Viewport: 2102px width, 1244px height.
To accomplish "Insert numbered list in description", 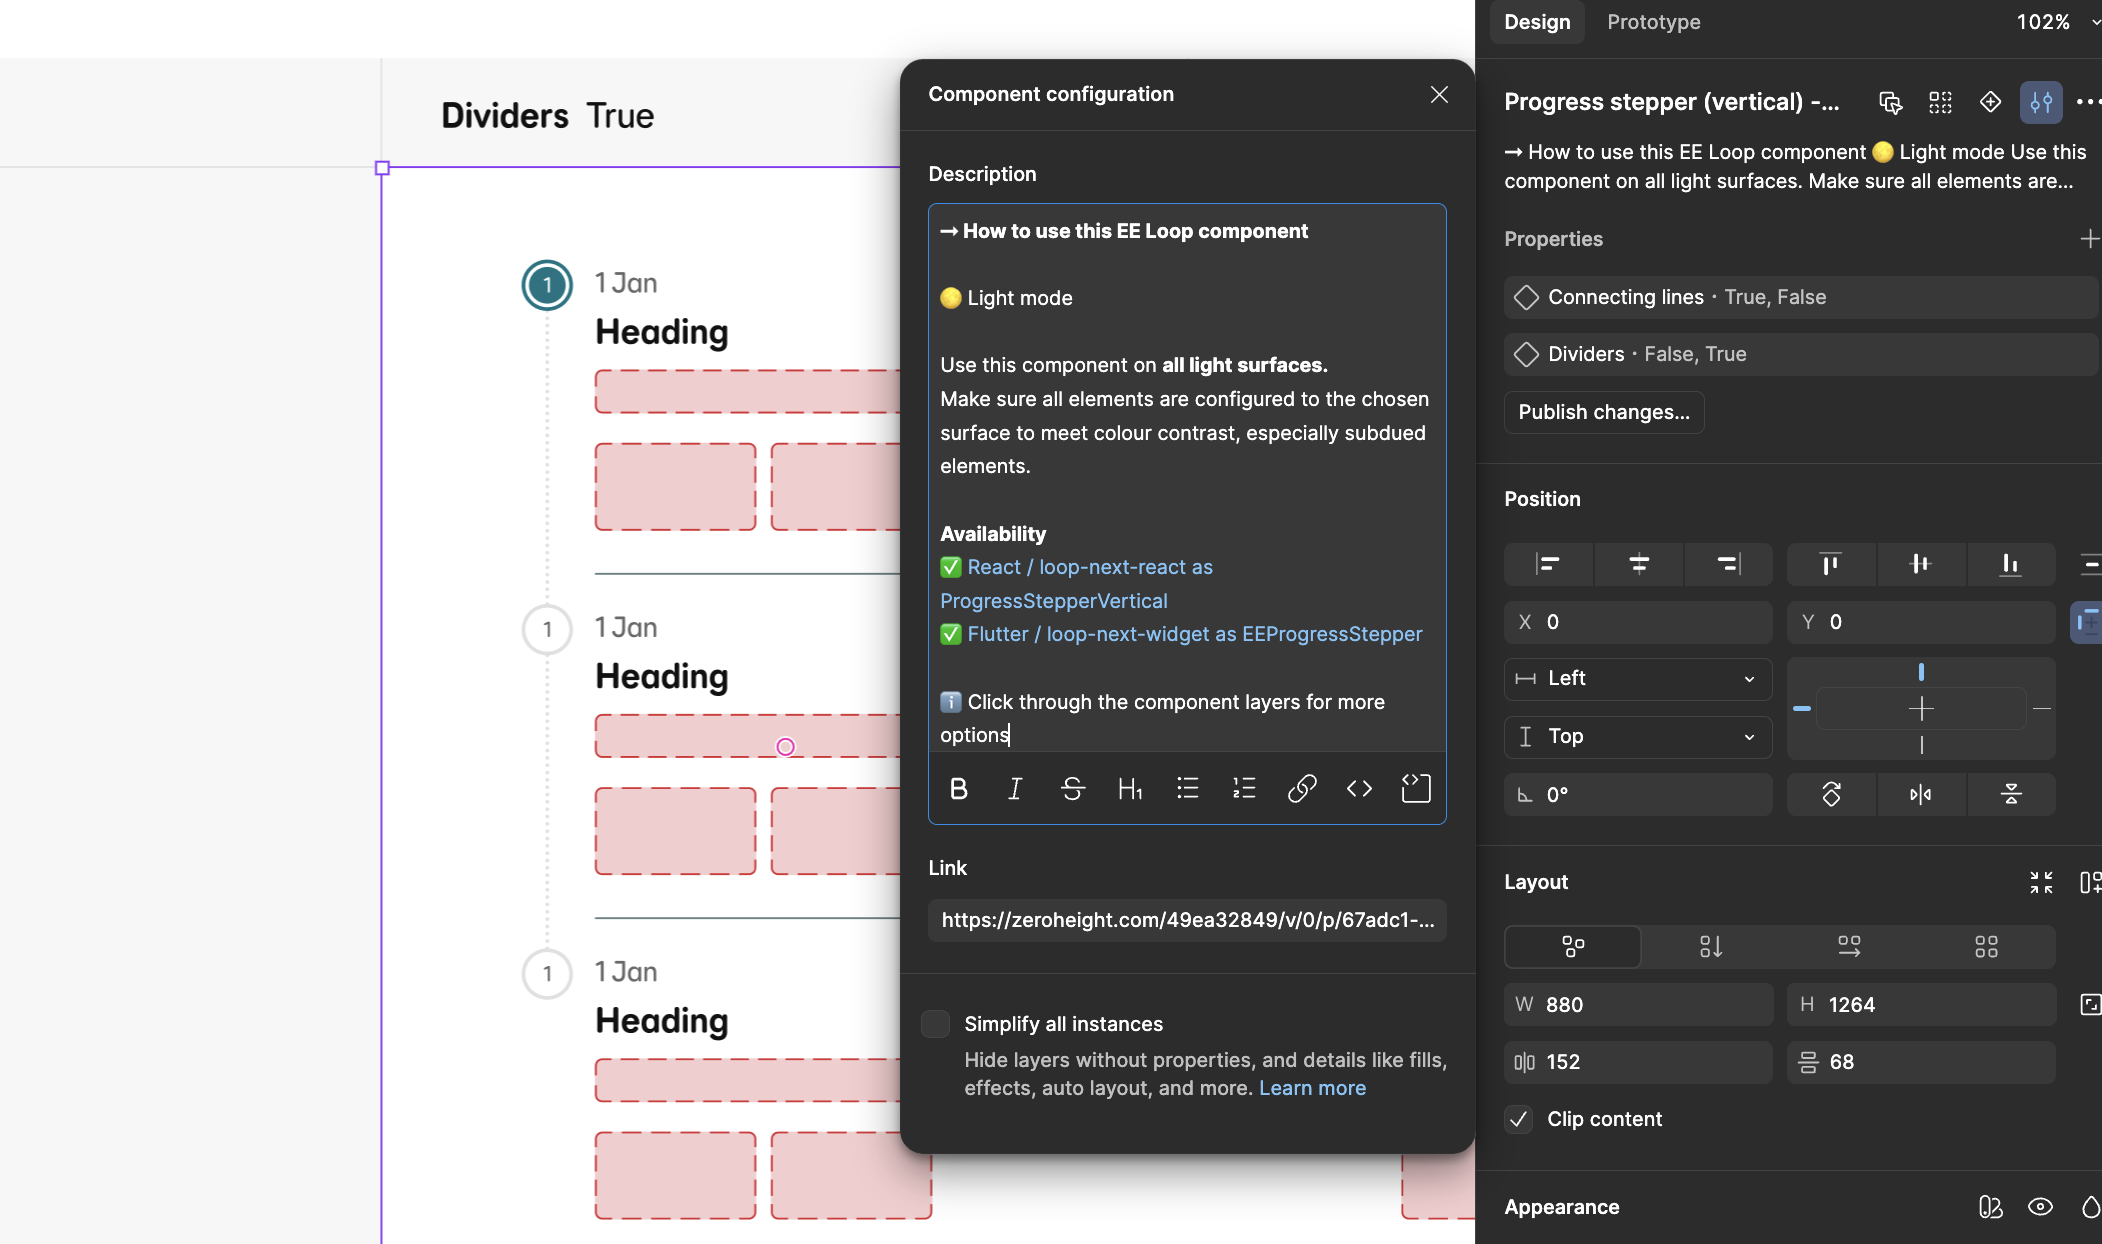I will coord(1244,789).
